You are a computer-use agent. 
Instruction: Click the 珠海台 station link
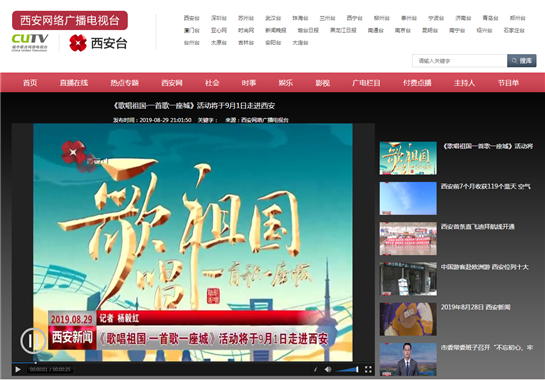tap(300, 18)
